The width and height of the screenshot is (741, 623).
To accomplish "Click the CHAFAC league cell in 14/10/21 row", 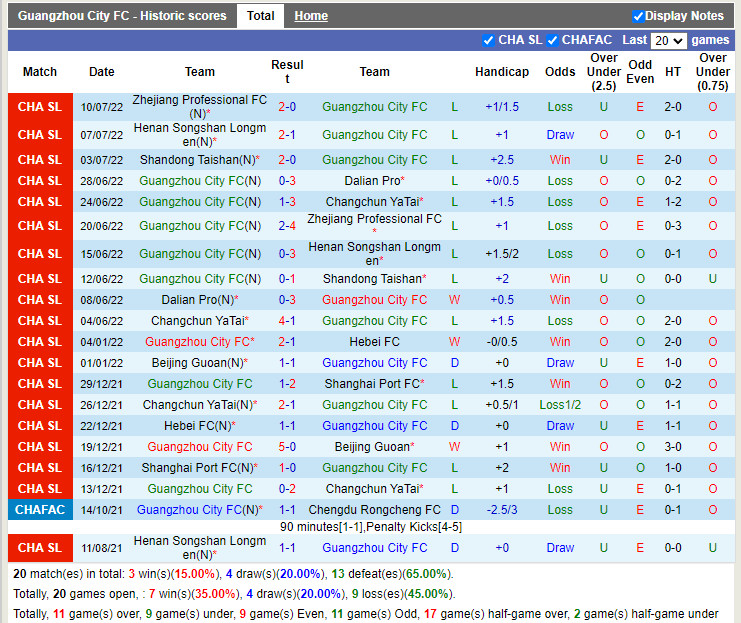I will [40, 510].
